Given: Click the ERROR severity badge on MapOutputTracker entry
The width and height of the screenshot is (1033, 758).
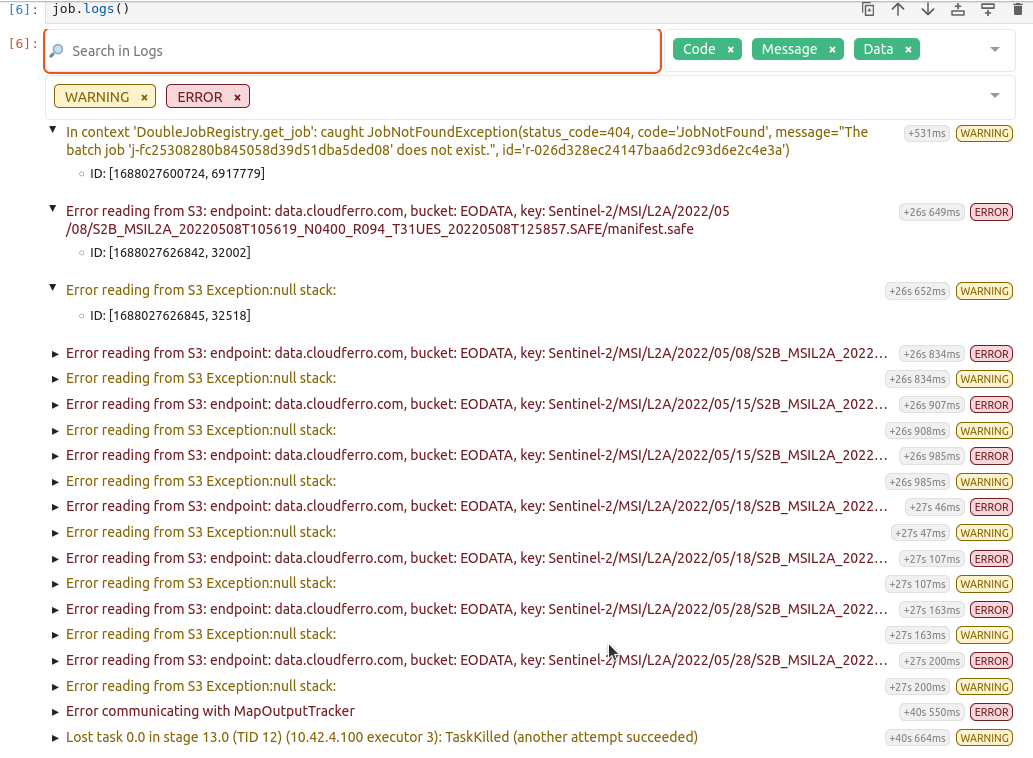Looking at the screenshot, I should pyautogui.click(x=991, y=712).
